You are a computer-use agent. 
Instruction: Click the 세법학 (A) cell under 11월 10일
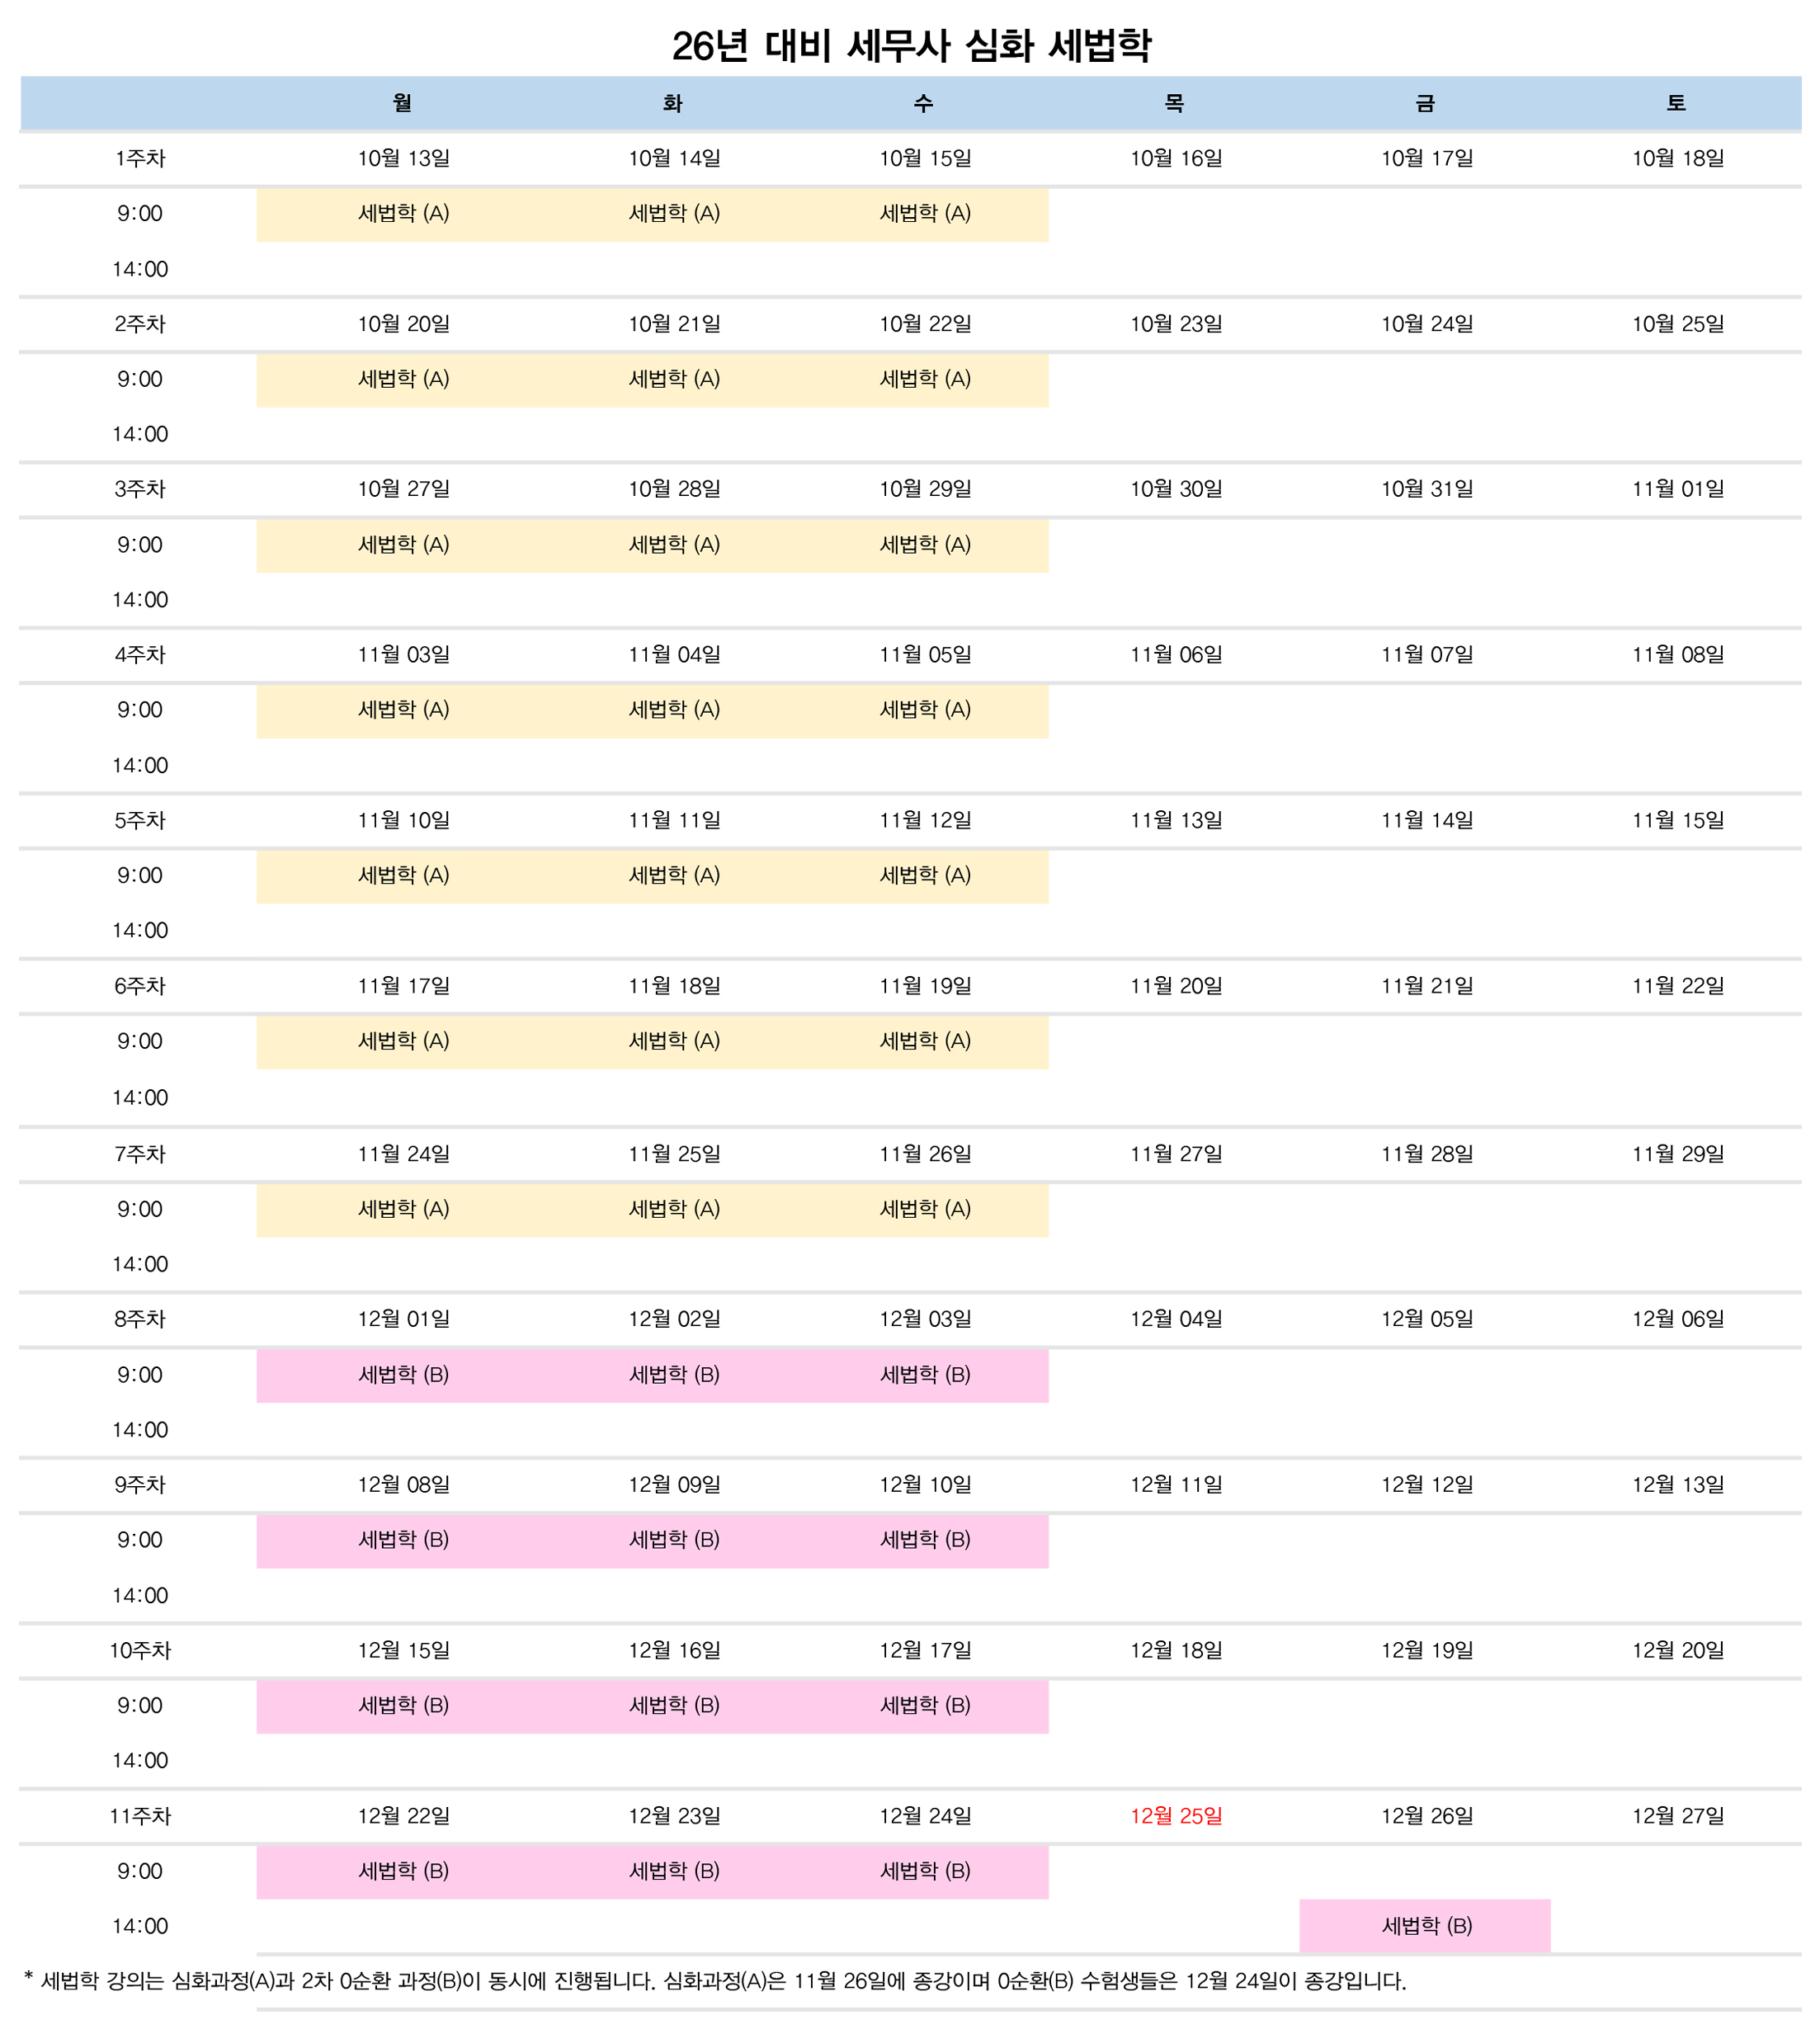[x=403, y=876]
